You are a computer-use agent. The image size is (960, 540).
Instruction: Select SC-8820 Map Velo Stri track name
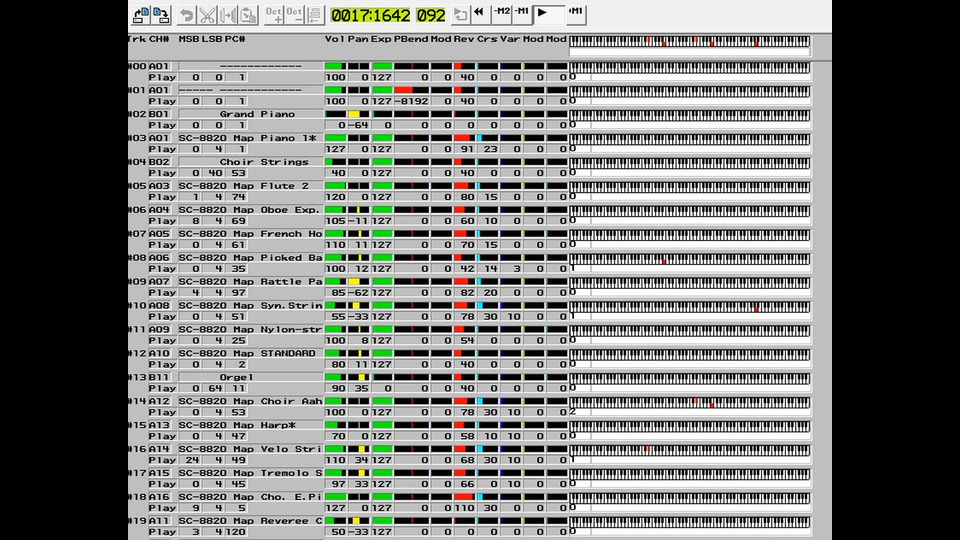pyautogui.click(x=251, y=449)
